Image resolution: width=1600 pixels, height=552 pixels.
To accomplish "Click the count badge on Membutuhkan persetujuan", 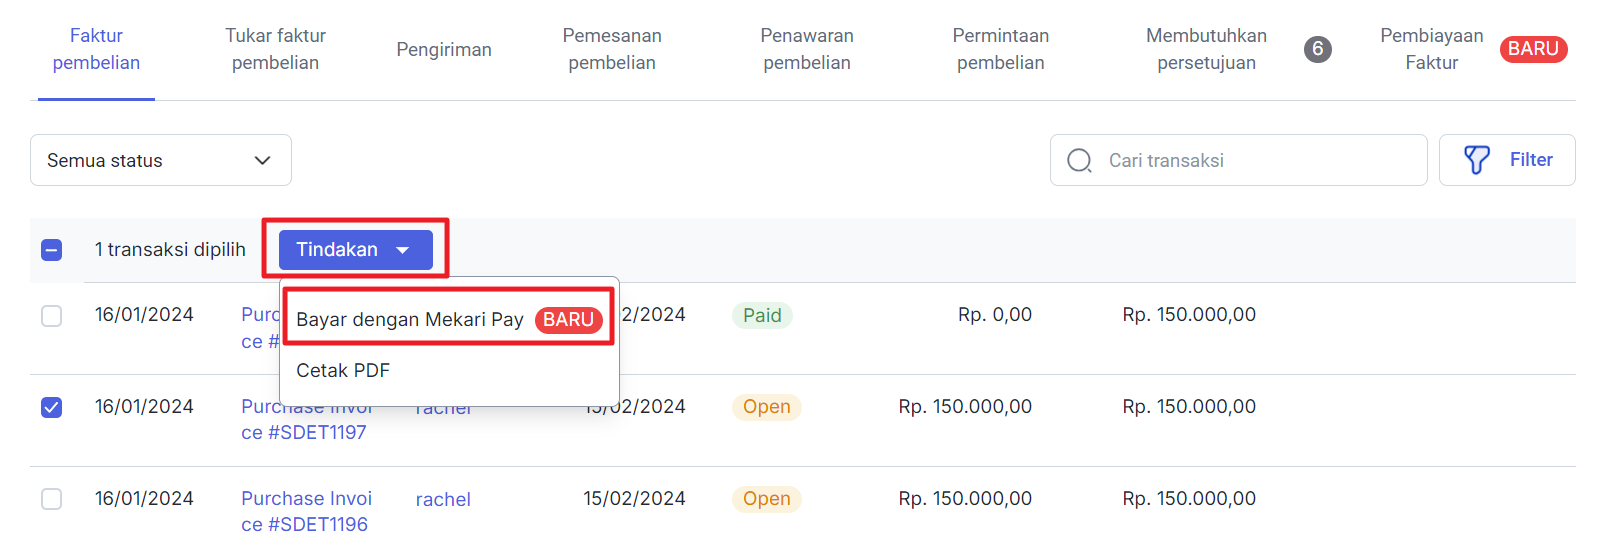I will point(1318,49).
